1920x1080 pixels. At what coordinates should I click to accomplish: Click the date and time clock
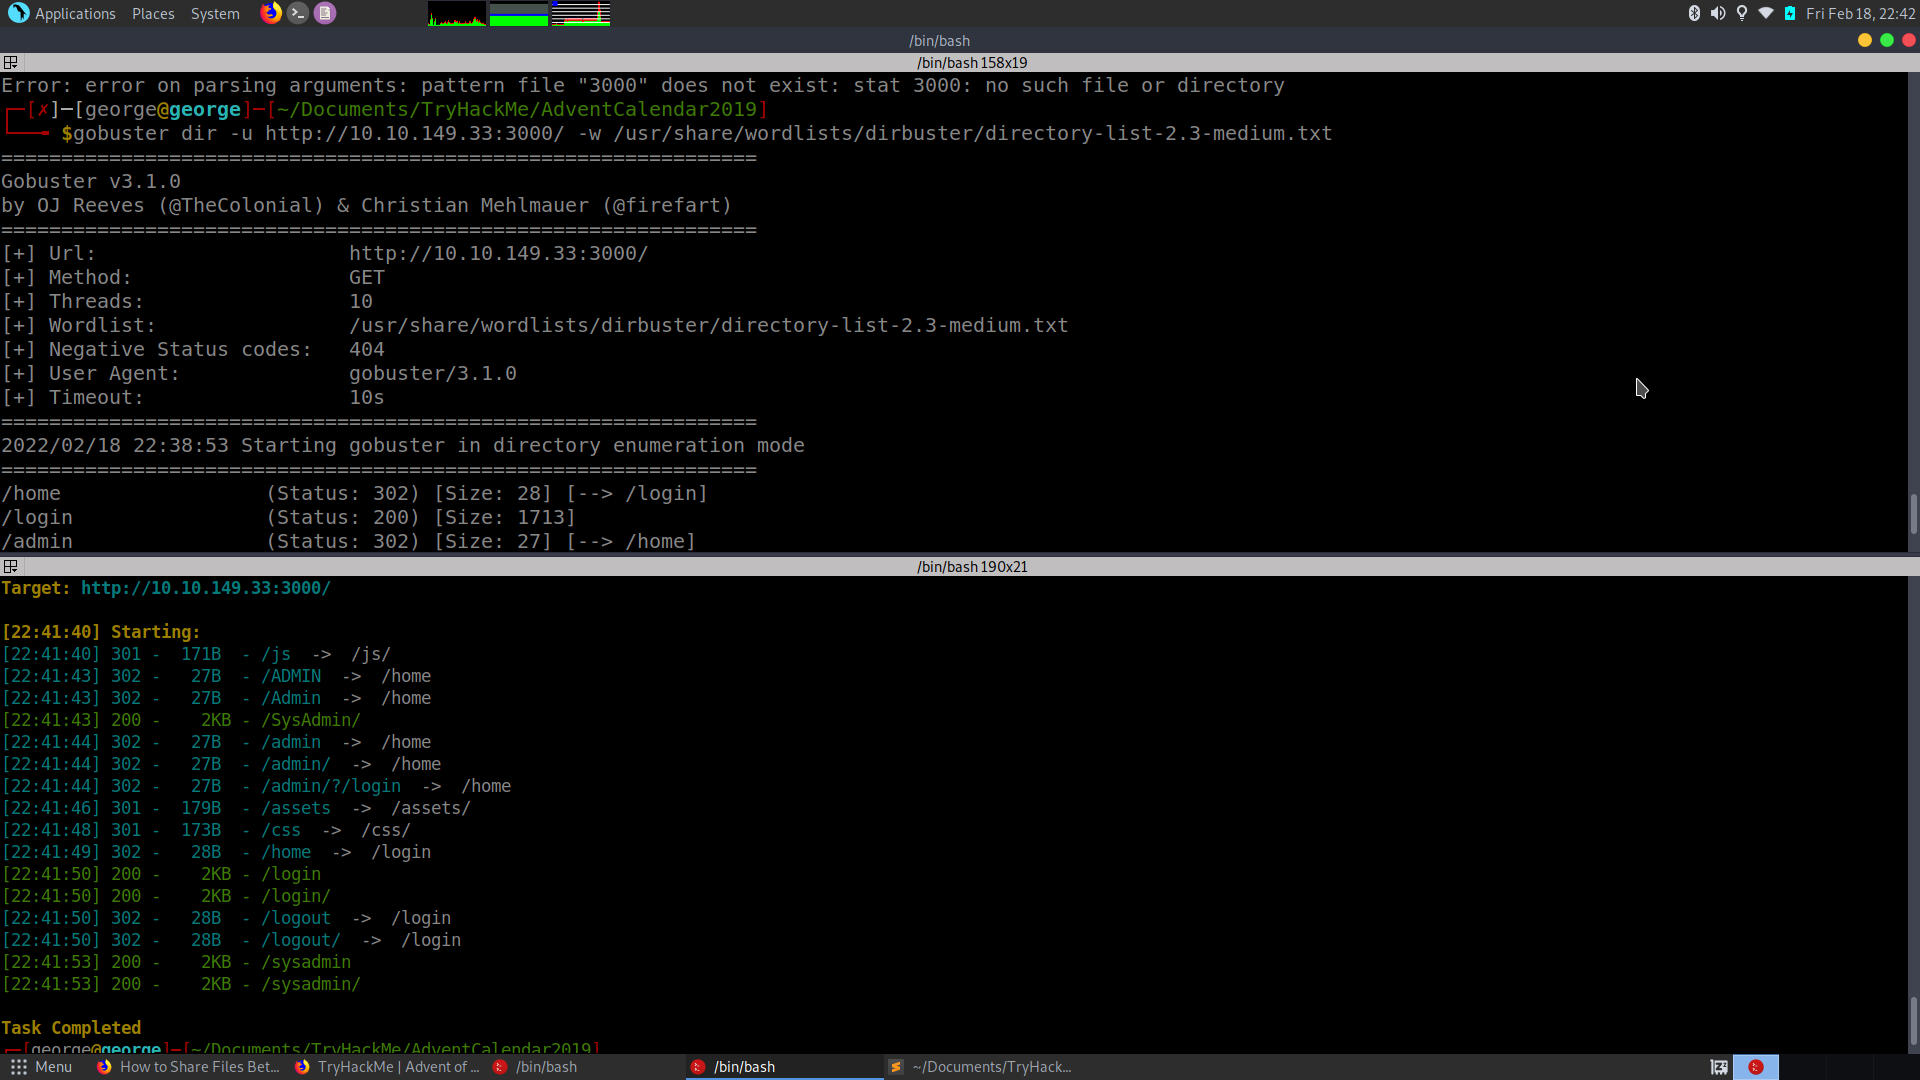(x=1860, y=13)
